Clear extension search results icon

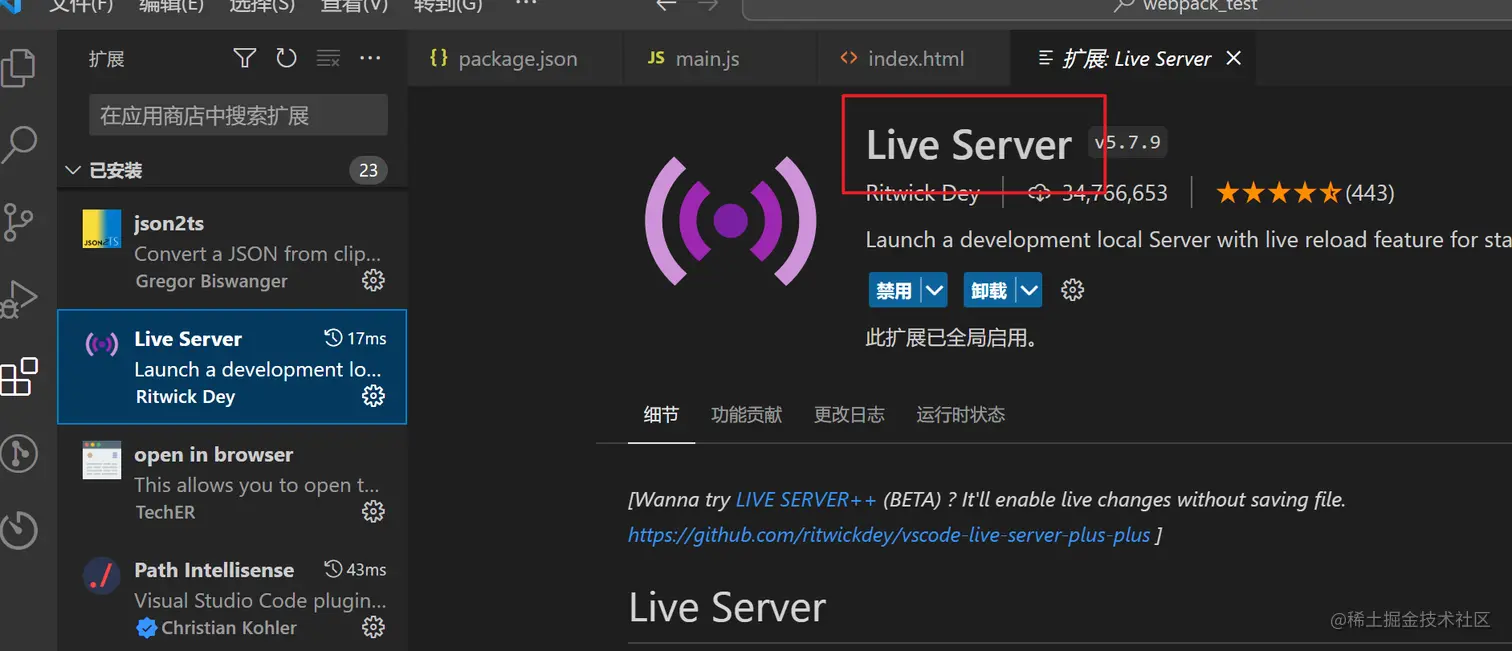(x=328, y=59)
